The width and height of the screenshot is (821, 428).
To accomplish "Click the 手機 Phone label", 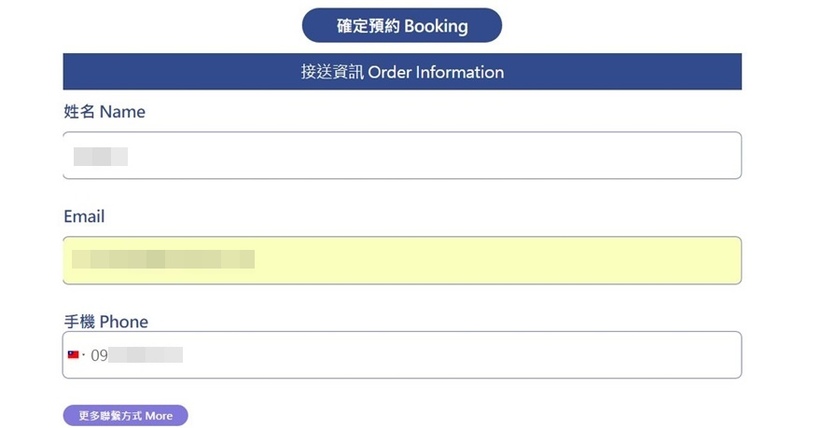I will point(105,322).
